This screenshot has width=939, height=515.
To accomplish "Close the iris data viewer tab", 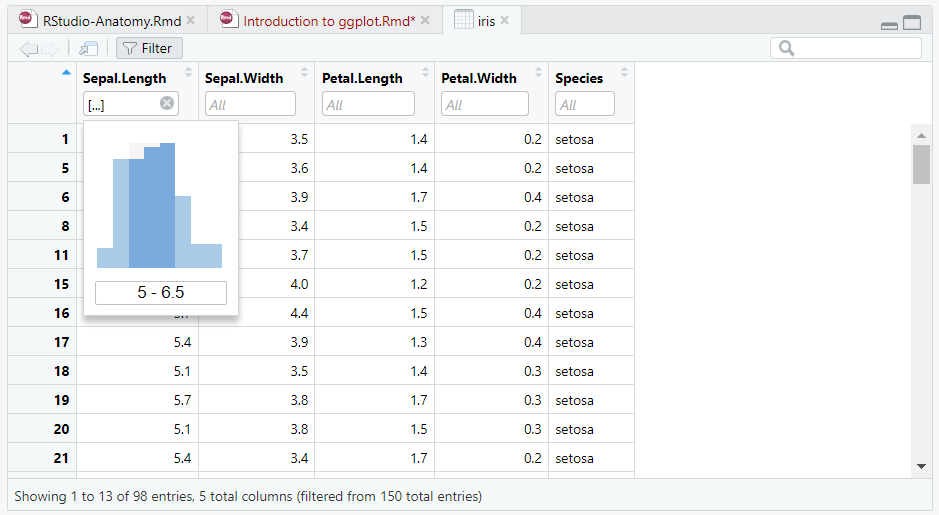I will point(505,20).
